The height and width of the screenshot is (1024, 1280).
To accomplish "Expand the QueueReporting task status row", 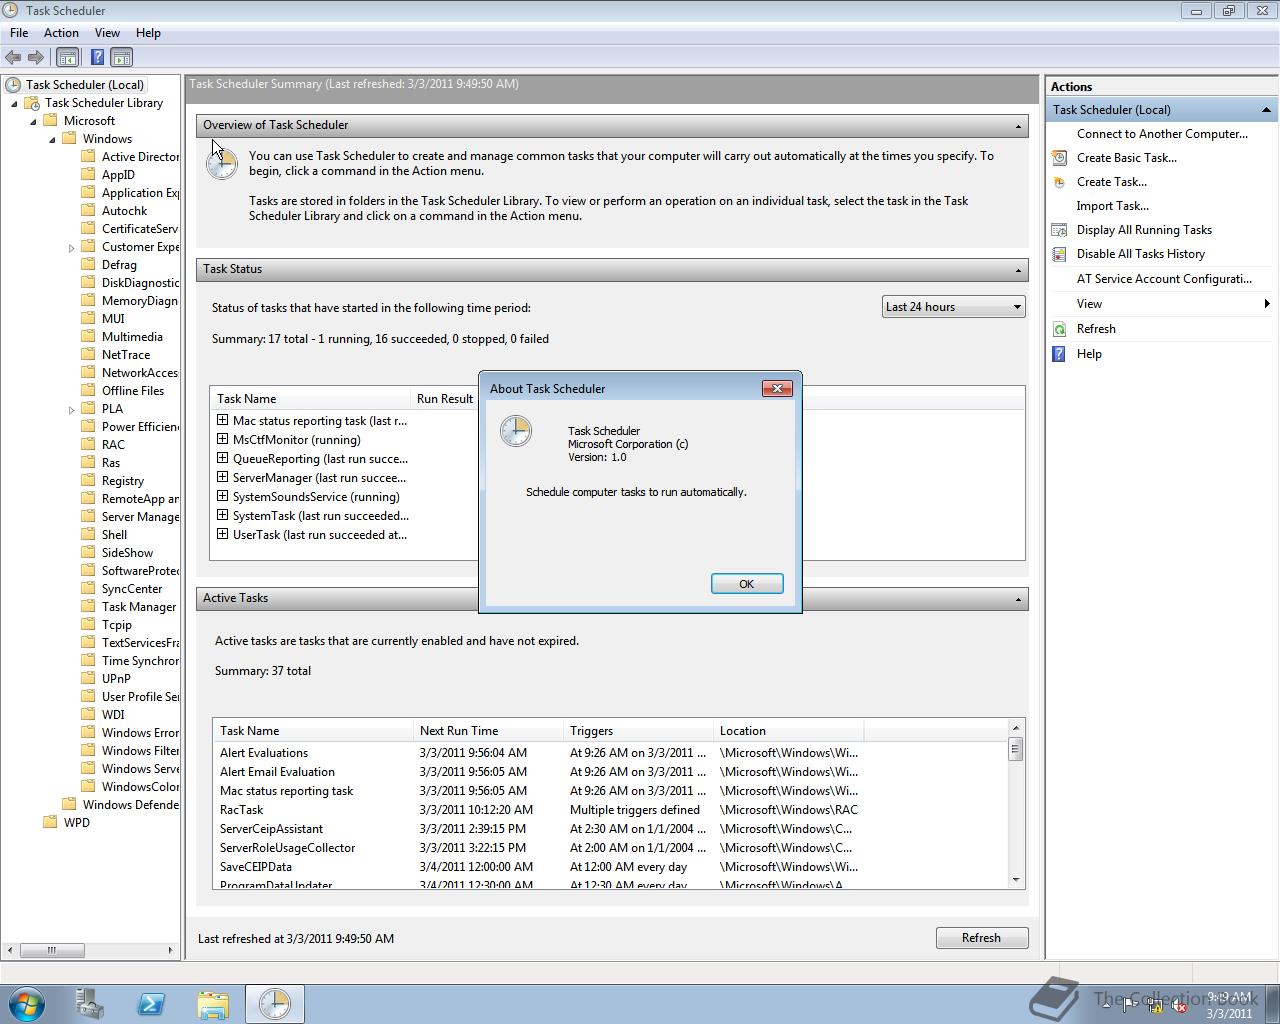I will click(x=222, y=458).
